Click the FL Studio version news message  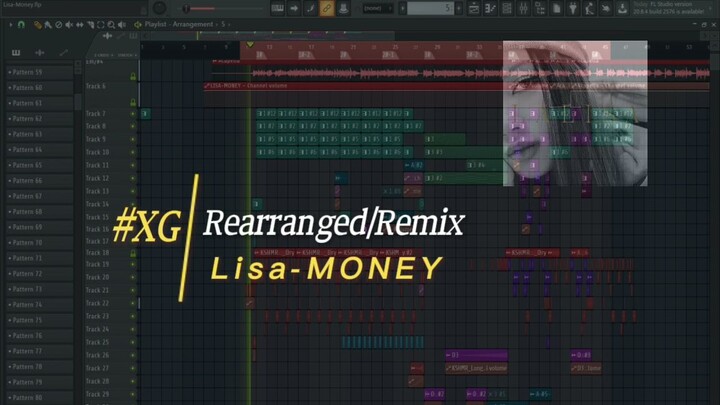click(x=669, y=8)
